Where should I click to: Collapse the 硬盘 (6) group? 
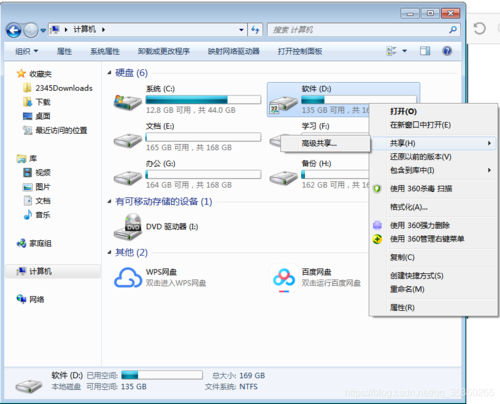coord(109,73)
